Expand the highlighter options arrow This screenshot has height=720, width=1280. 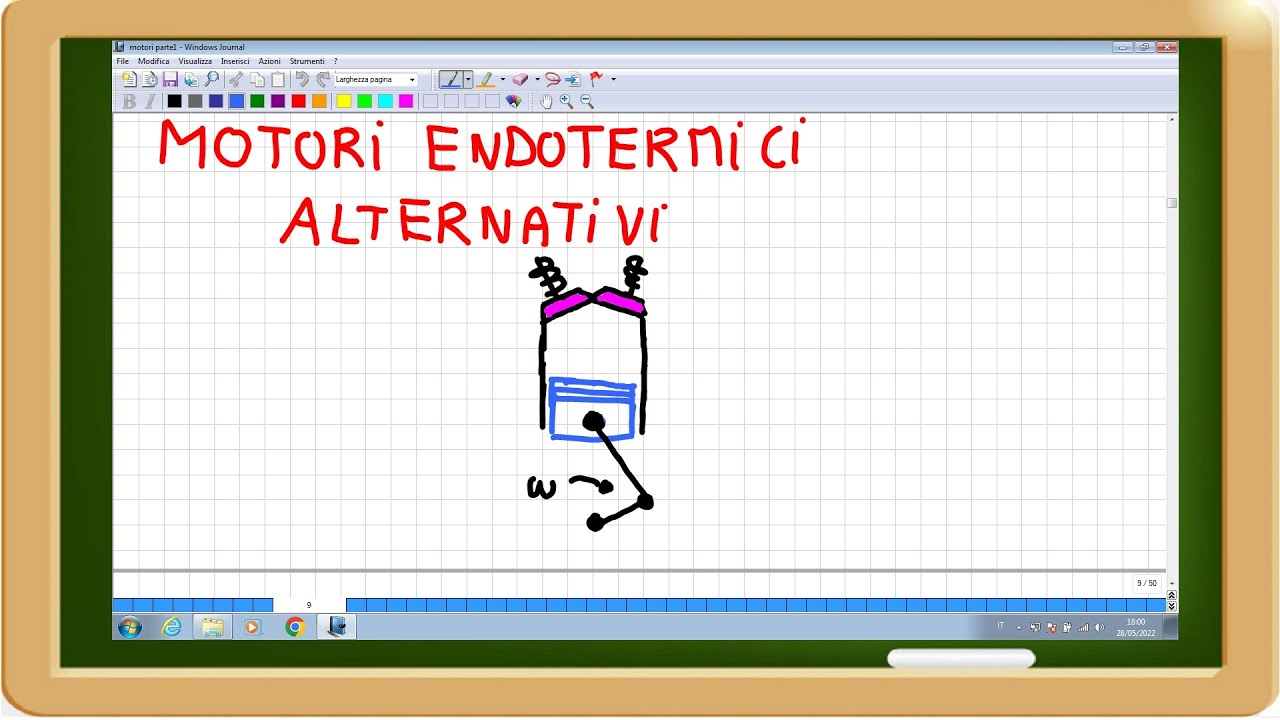pos(503,79)
